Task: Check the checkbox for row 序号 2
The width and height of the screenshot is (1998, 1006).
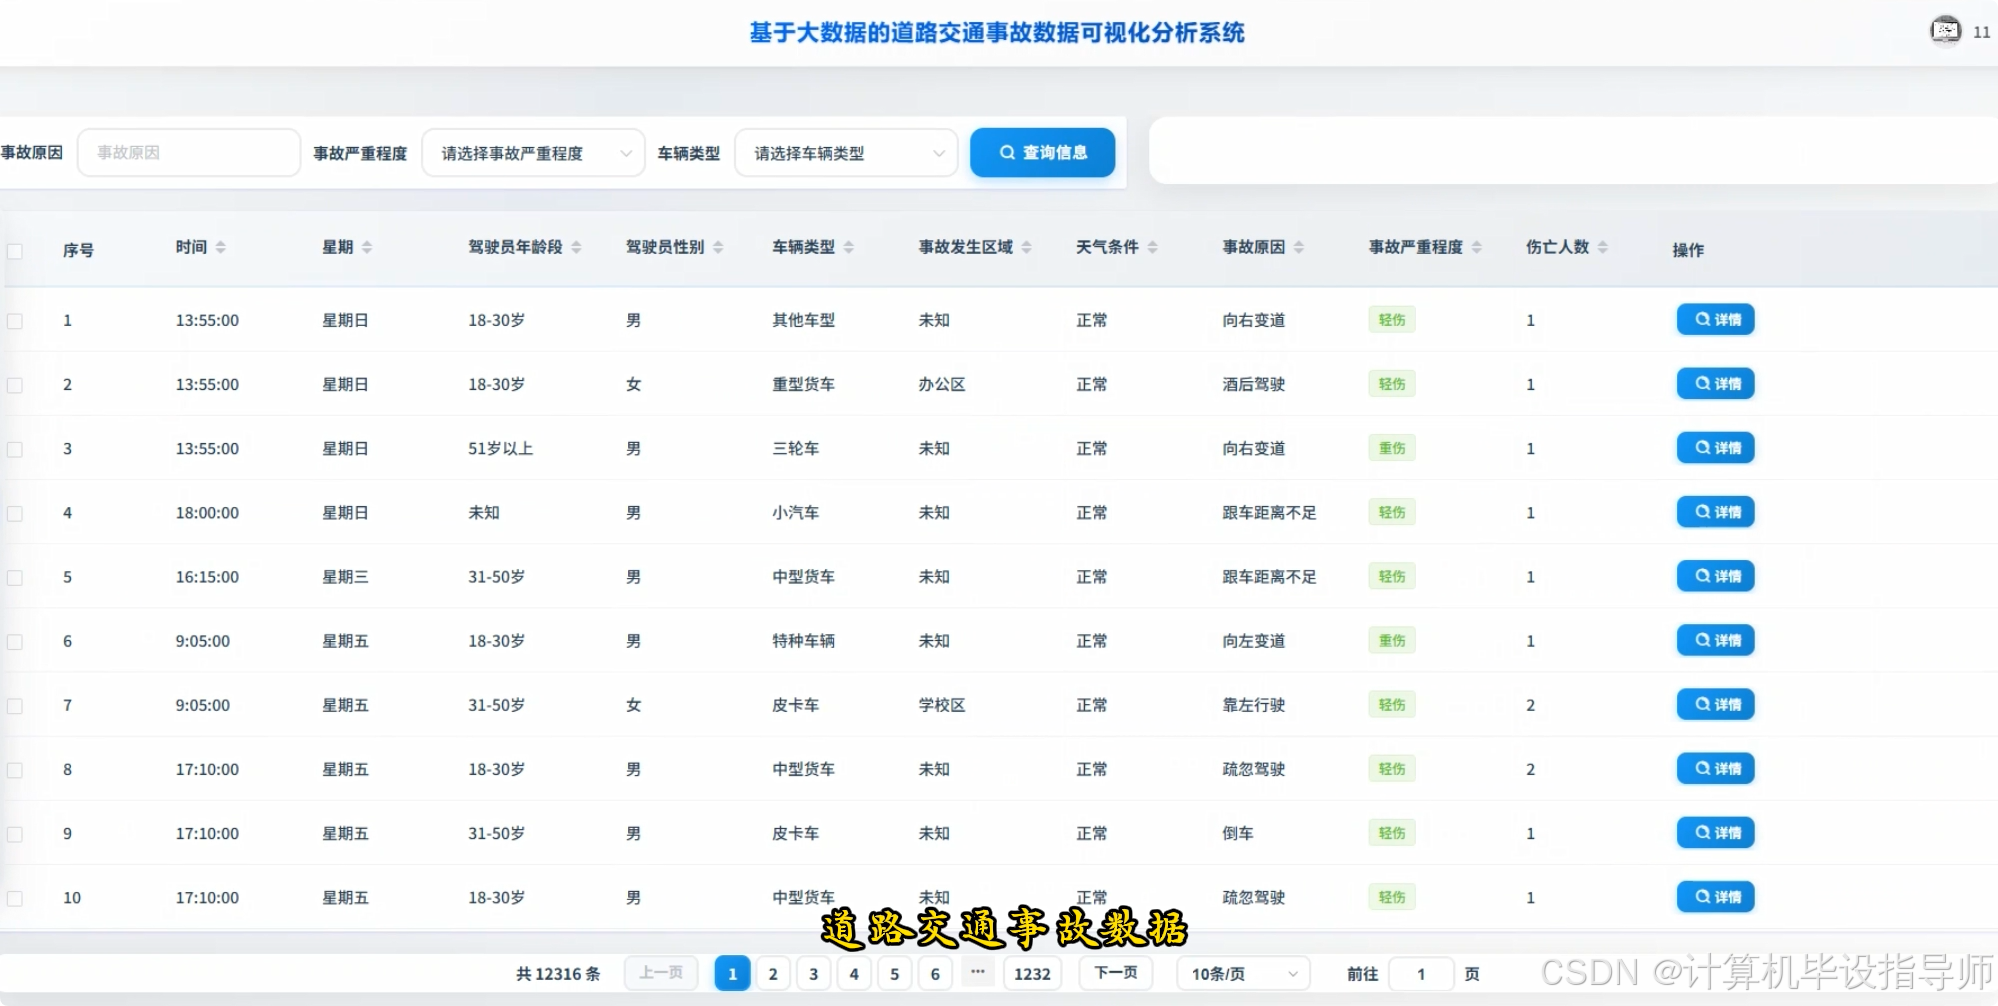Action: (14, 384)
